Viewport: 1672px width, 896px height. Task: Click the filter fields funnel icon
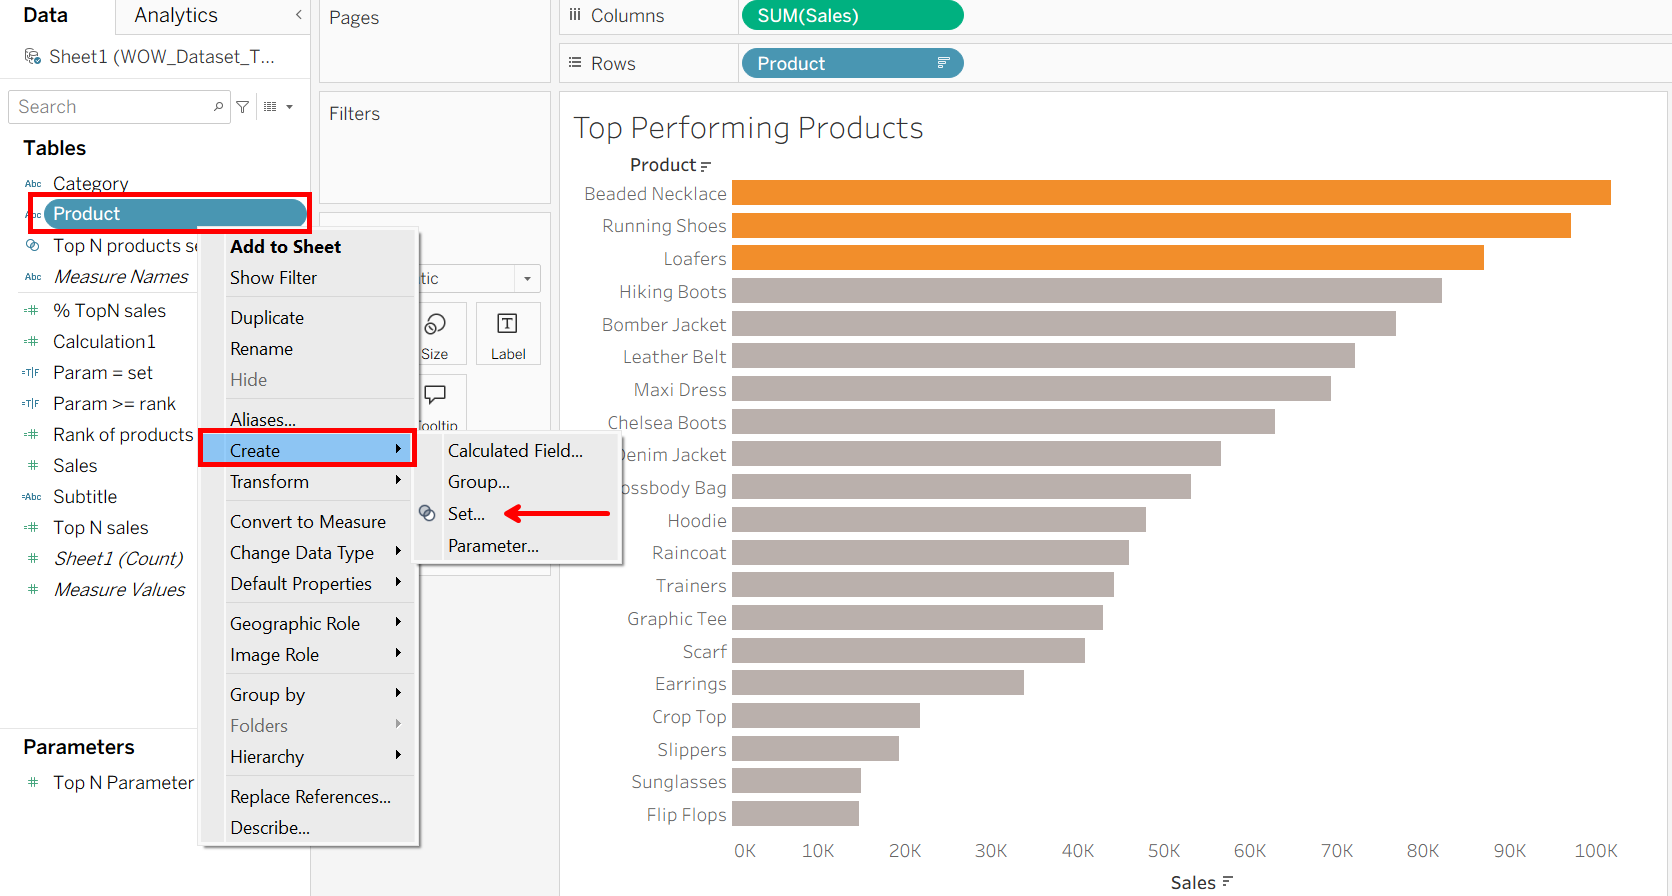point(243,107)
